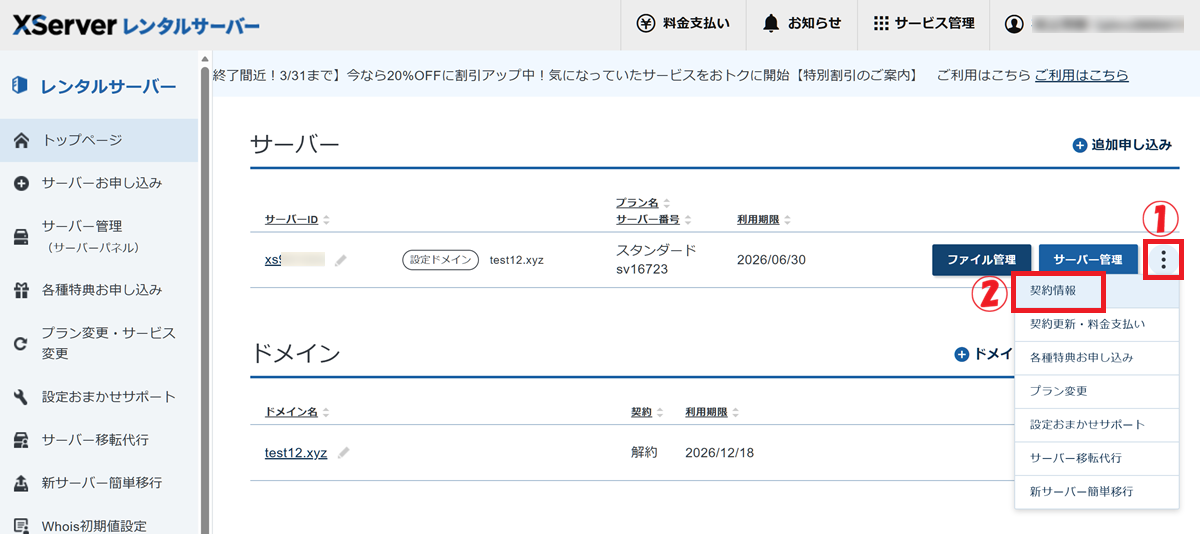Go to トップページ in the sidebar
Viewport: 1200px width, 534px height.
click(x=81, y=140)
